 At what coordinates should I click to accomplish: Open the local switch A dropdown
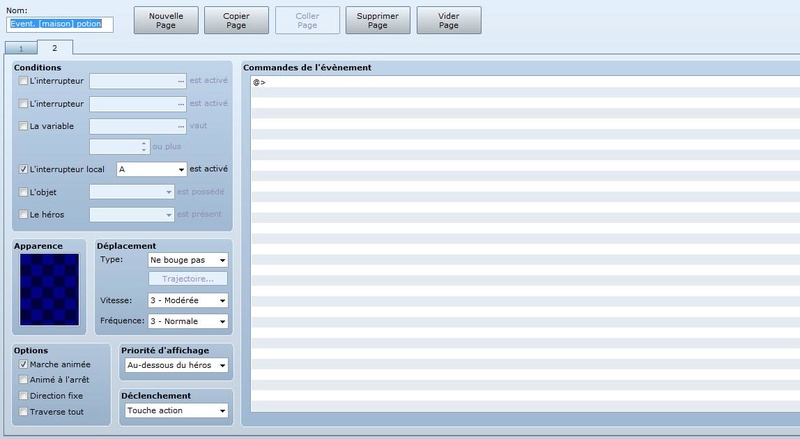tap(152, 169)
